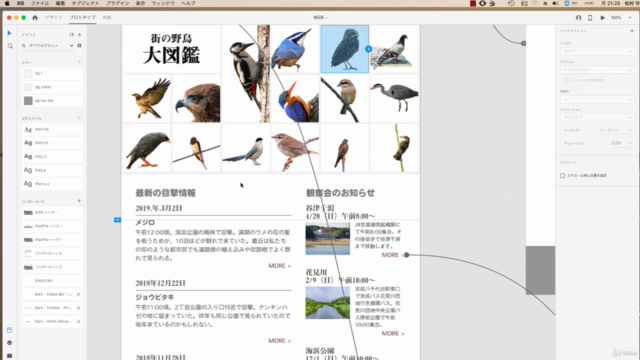
Task: Click the document link icon in Assets header
Action: coord(71,35)
